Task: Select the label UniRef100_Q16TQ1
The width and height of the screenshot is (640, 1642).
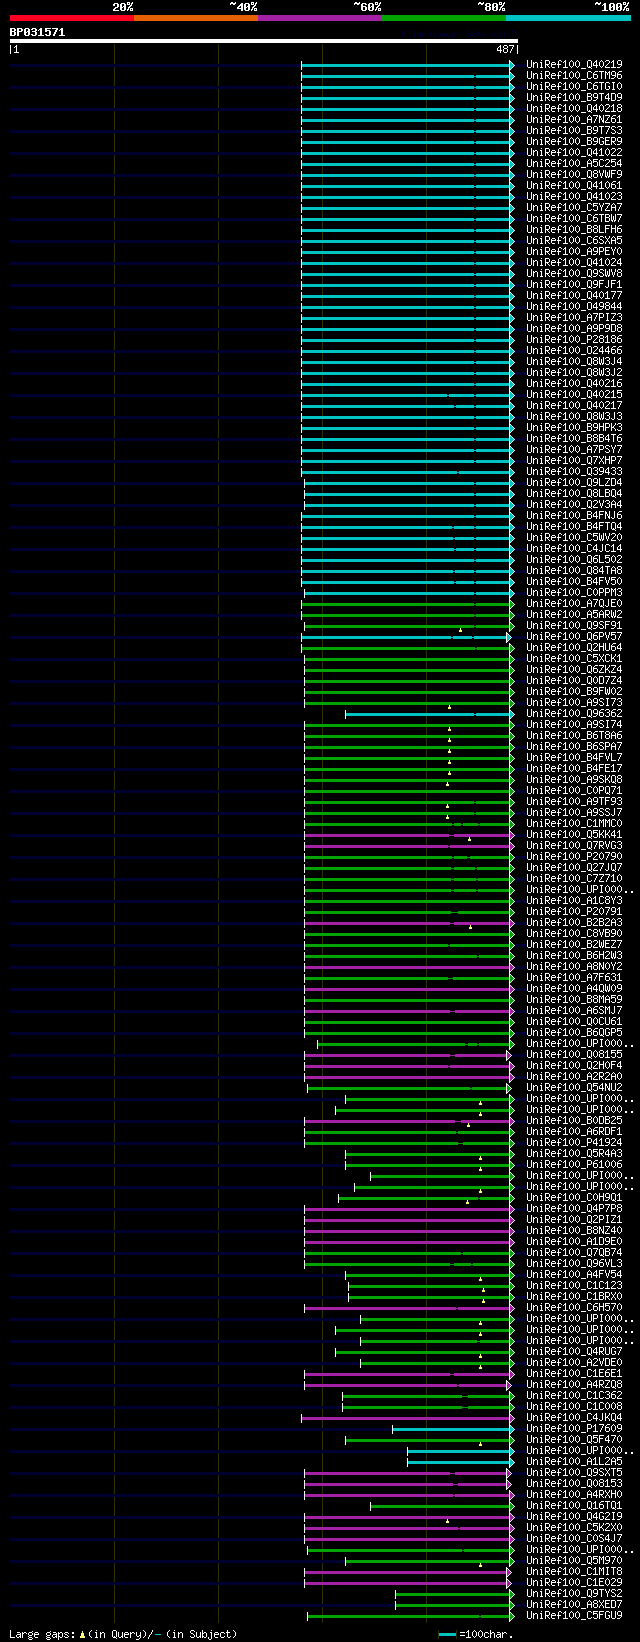Action: (x=574, y=1506)
